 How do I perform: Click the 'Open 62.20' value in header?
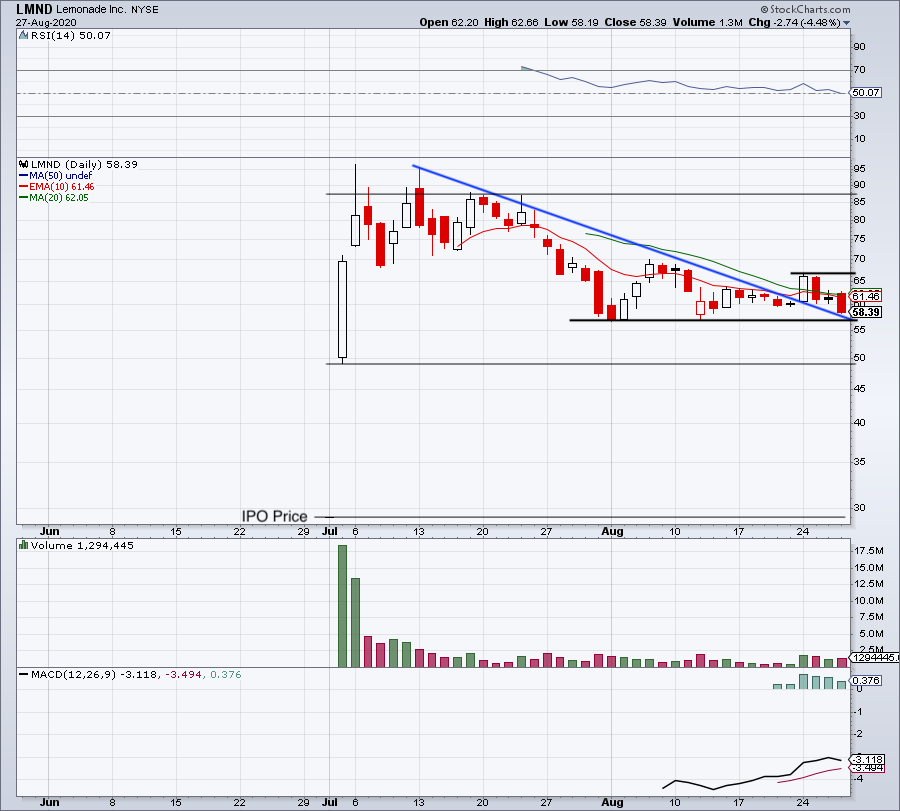click(448, 22)
